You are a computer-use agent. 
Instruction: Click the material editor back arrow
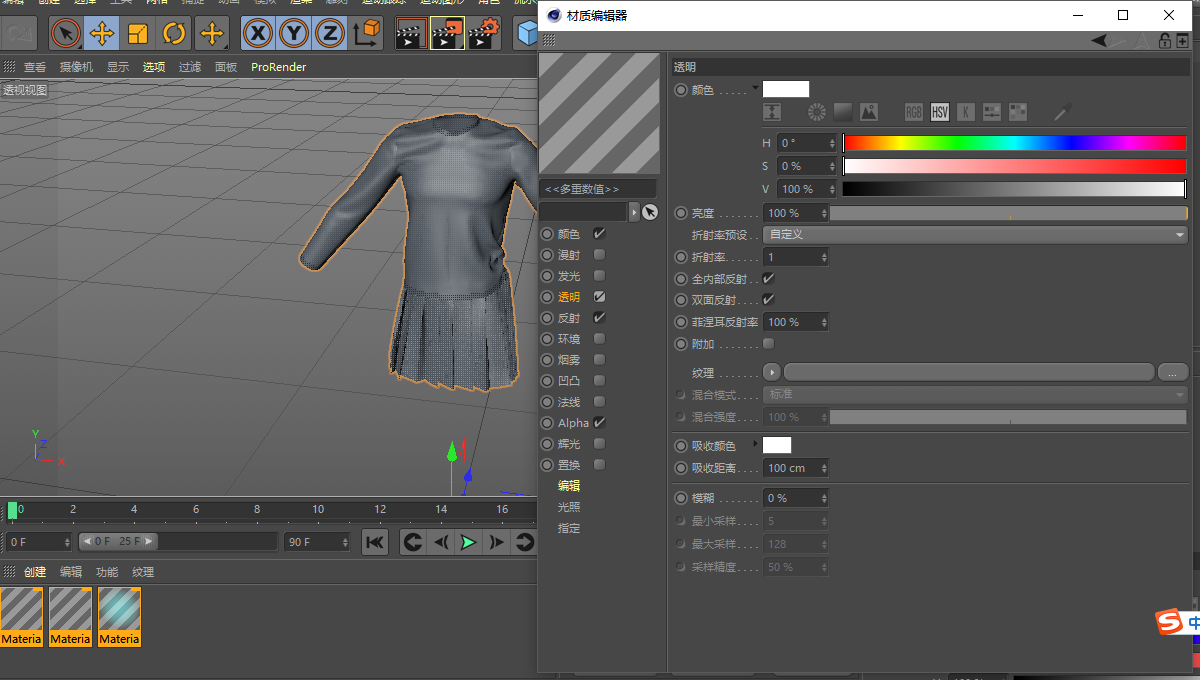click(1100, 41)
